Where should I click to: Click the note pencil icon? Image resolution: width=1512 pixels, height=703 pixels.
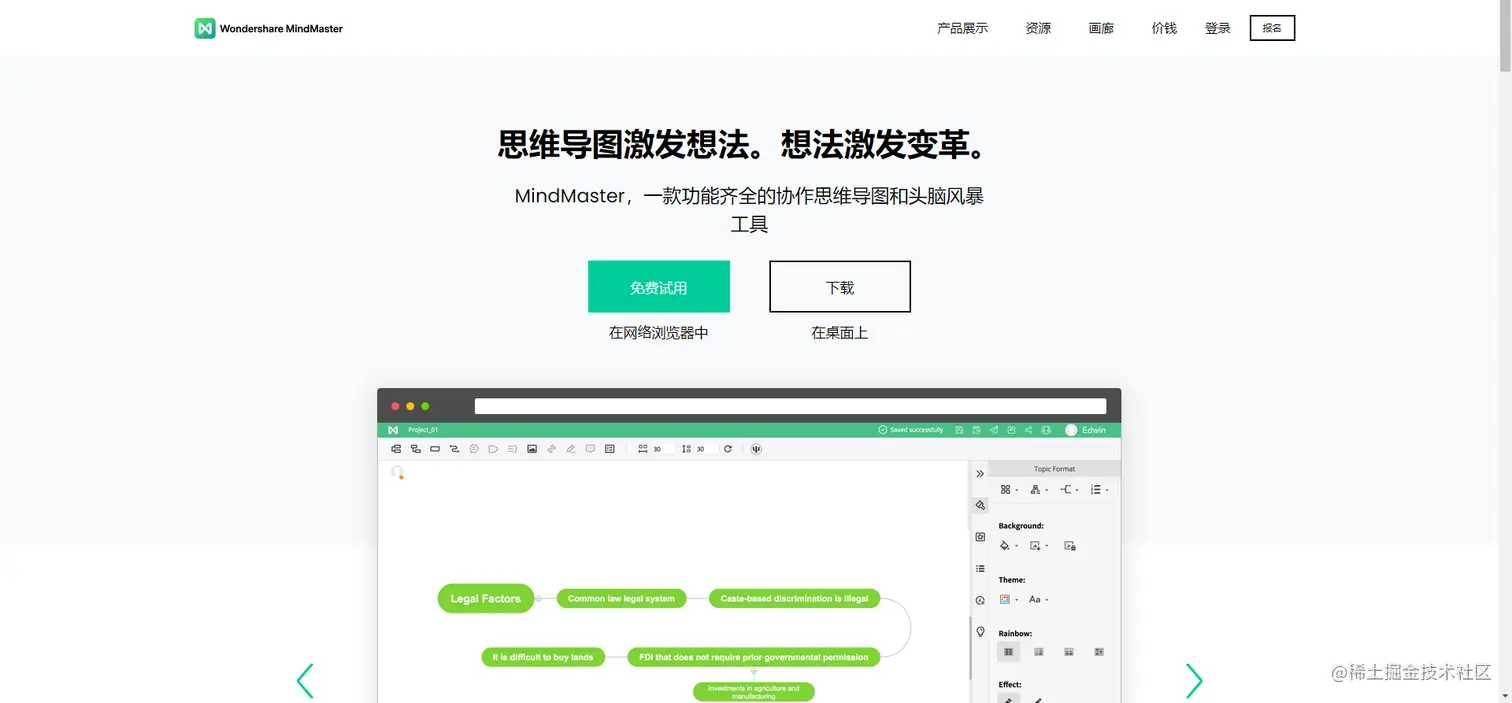pyautogui.click(x=571, y=449)
